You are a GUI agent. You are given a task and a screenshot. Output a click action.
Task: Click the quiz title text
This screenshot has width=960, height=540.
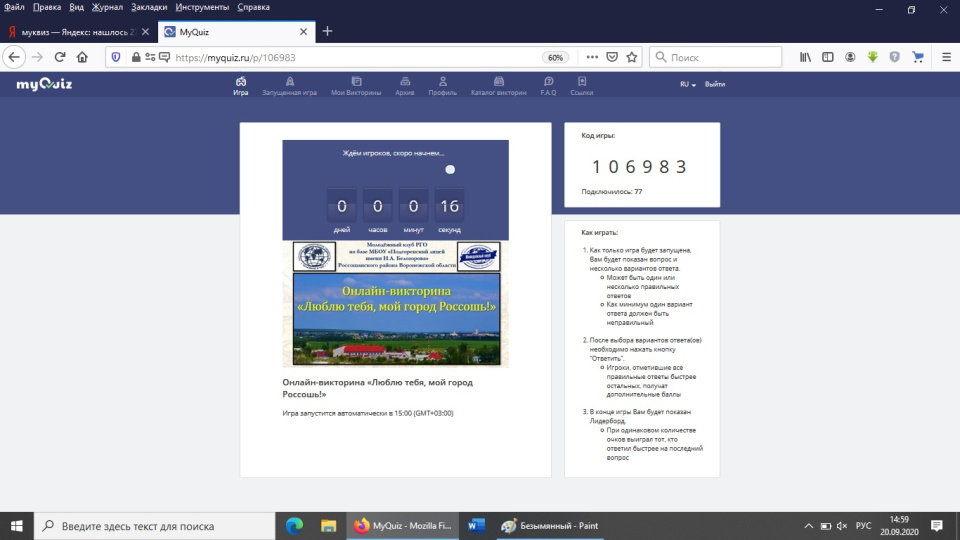point(377,388)
